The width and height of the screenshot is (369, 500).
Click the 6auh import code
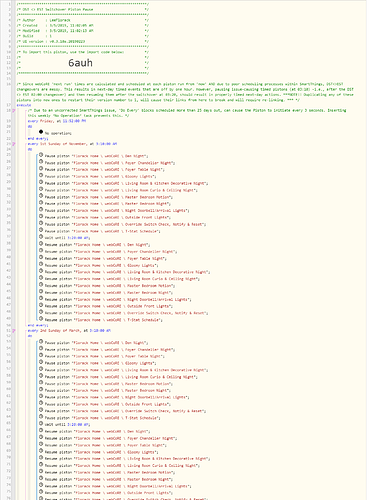(80, 63)
